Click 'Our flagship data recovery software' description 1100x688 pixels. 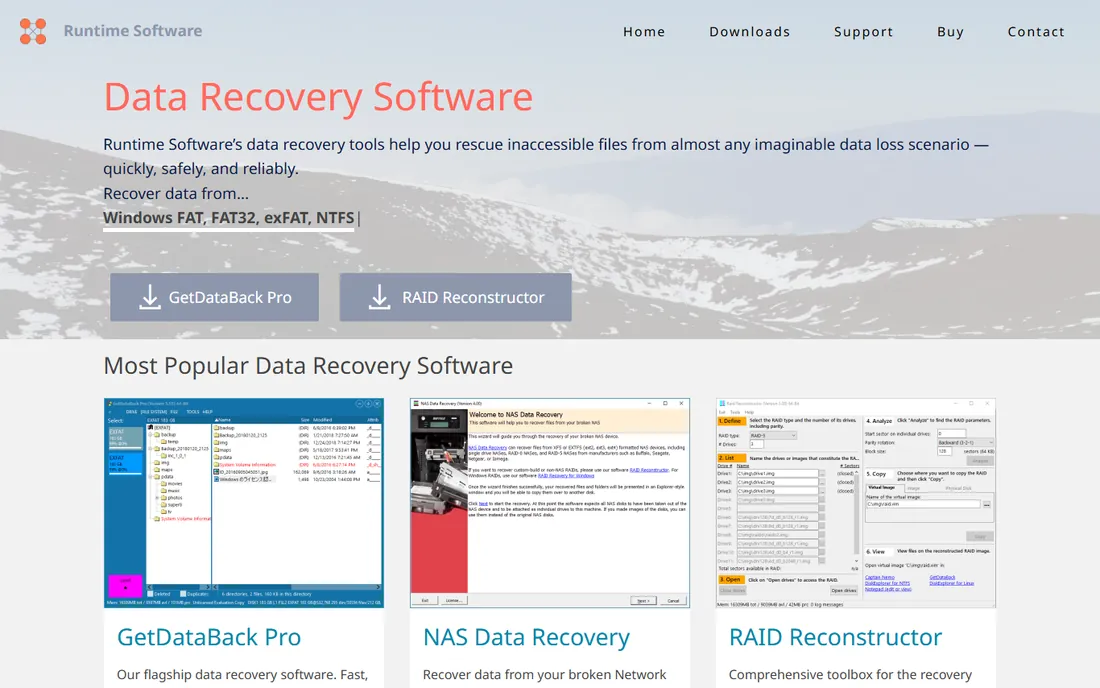tap(242, 675)
